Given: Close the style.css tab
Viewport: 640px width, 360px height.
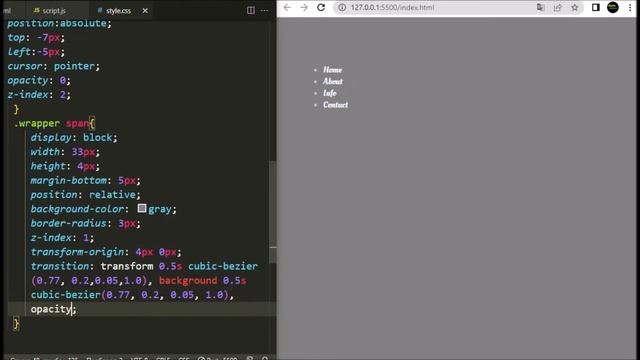Looking at the screenshot, I should (x=145, y=11).
